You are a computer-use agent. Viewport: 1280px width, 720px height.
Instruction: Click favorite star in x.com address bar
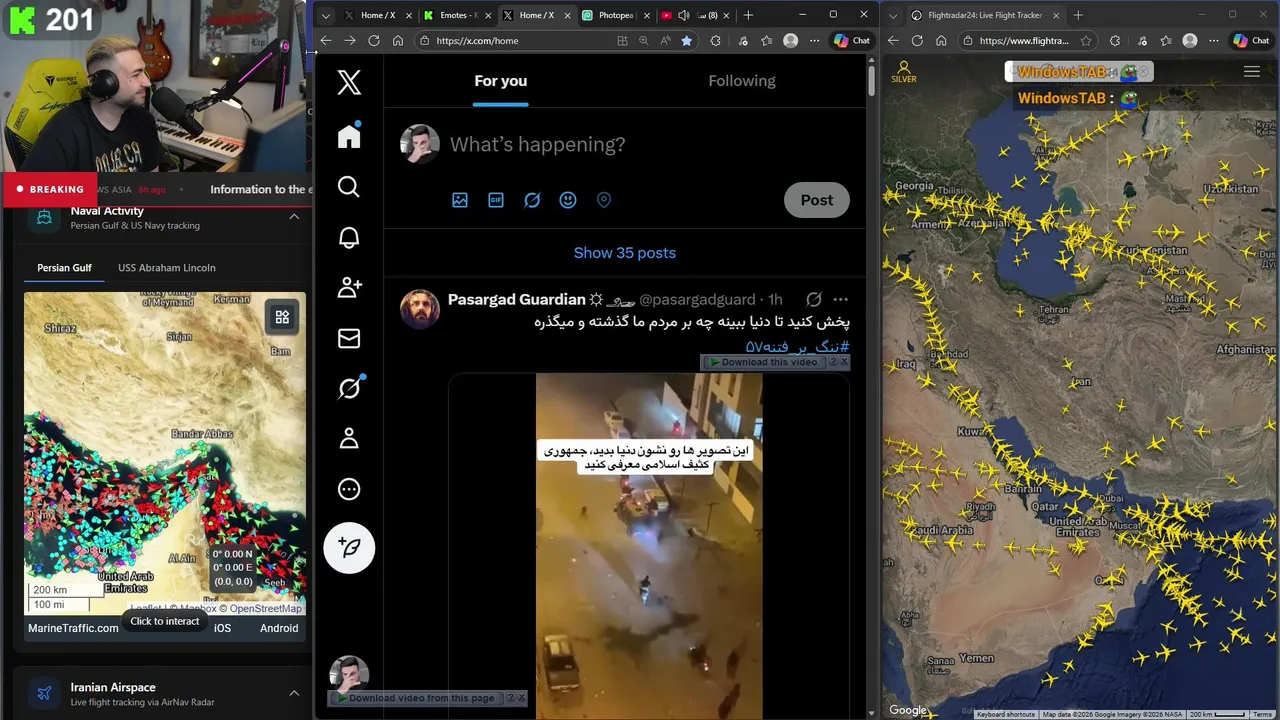[686, 41]
